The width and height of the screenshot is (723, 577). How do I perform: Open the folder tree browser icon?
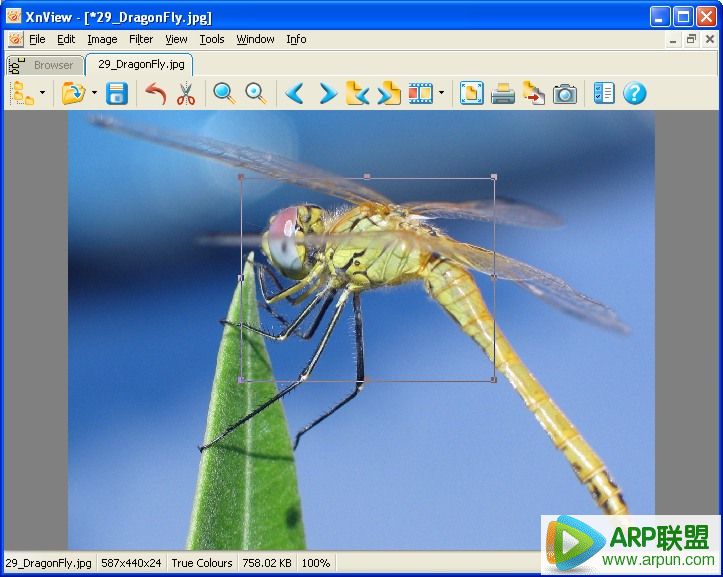coord(22,93)
